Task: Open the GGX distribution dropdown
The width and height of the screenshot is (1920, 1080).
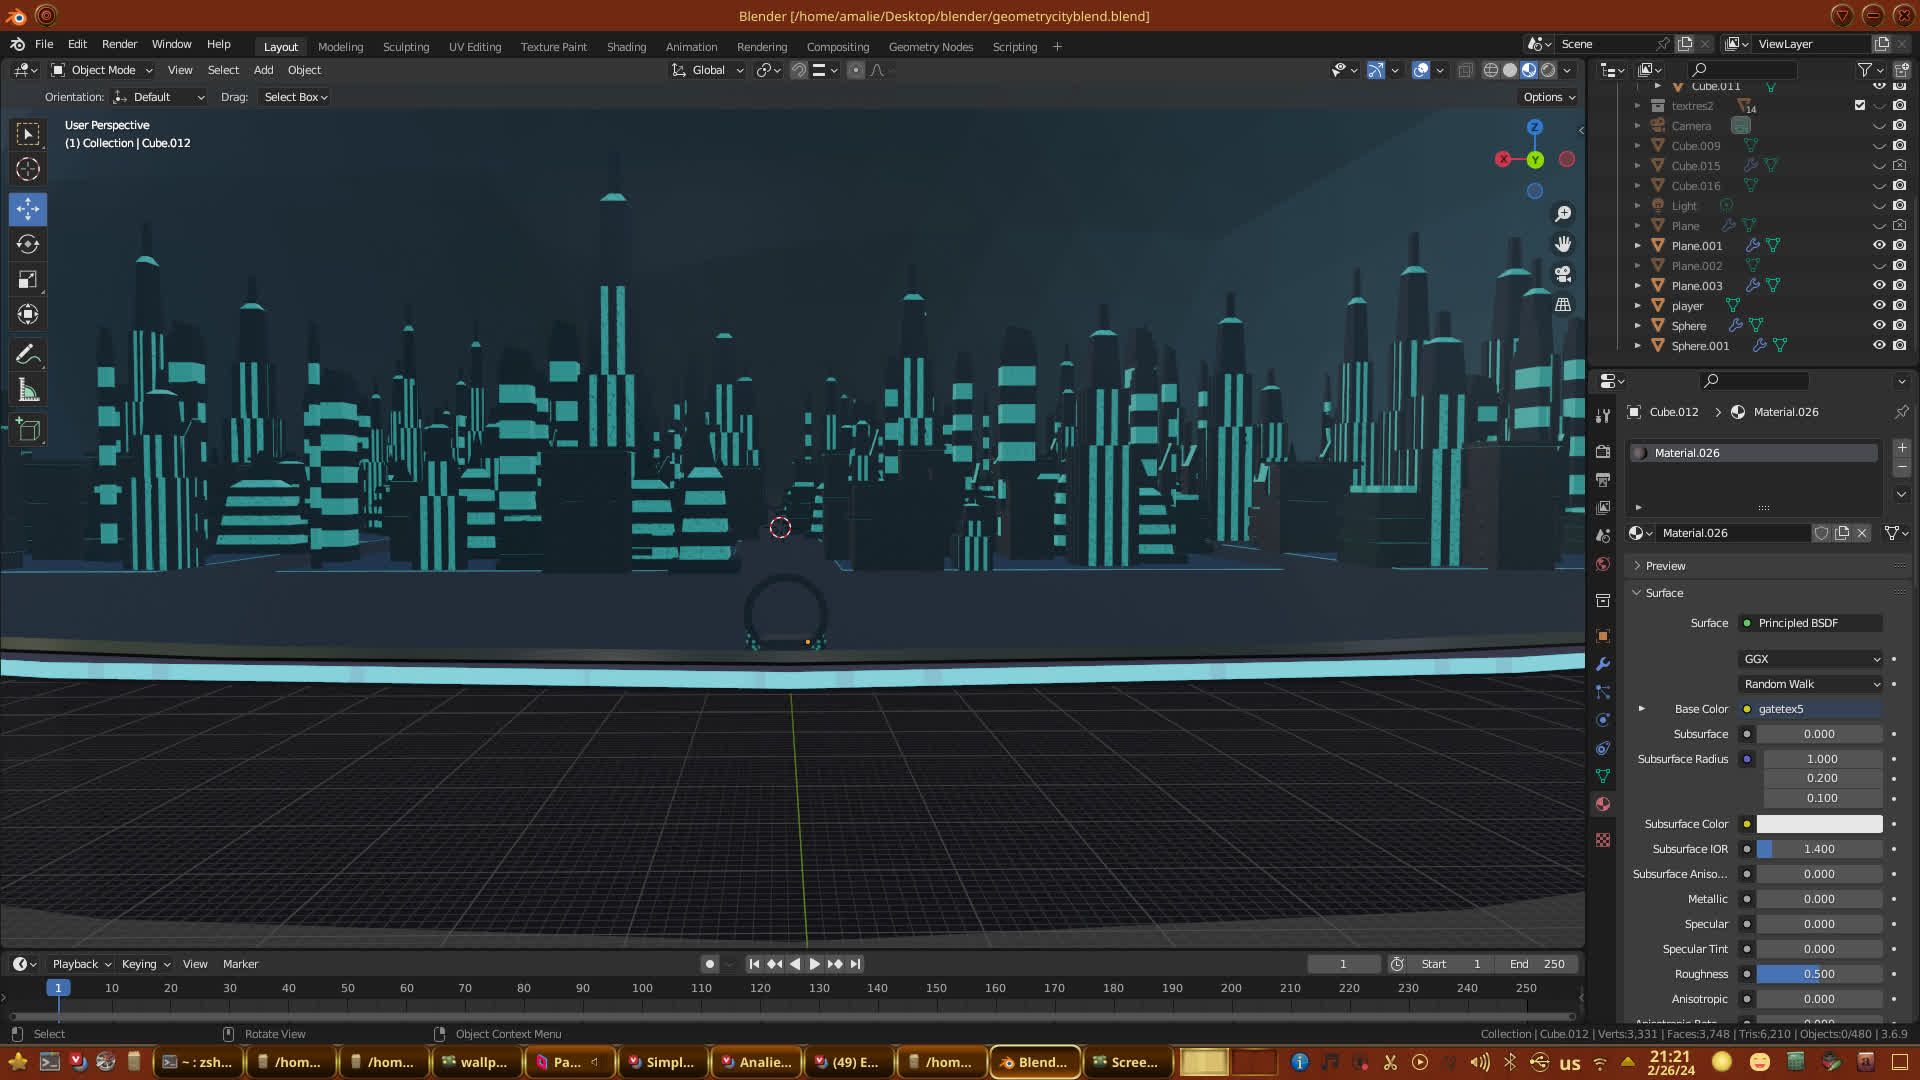Action: [1811, 659]
